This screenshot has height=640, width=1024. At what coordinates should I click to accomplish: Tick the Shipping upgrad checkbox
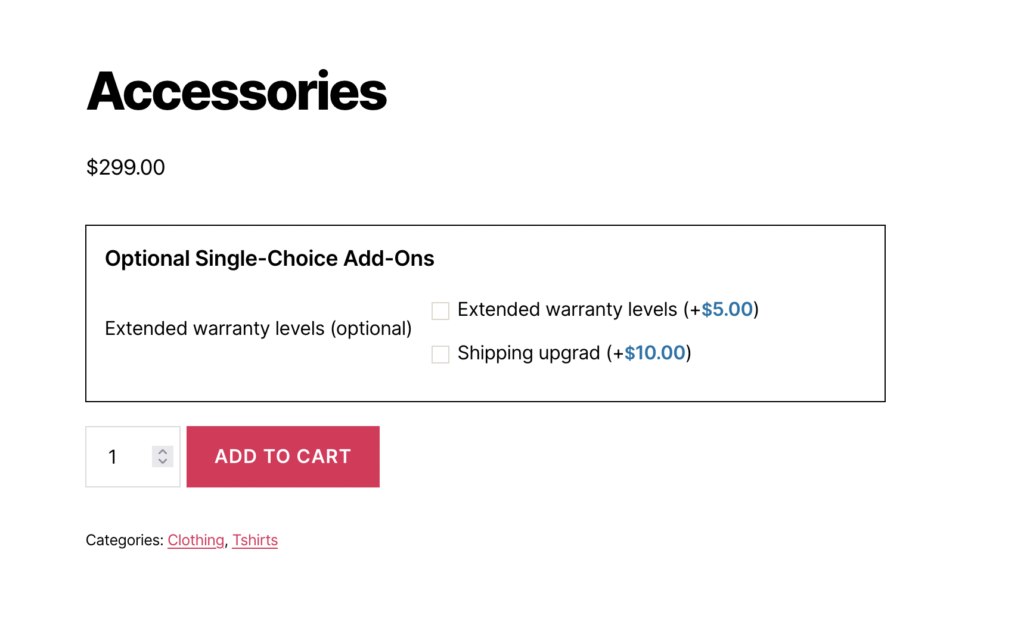point(440,354)
